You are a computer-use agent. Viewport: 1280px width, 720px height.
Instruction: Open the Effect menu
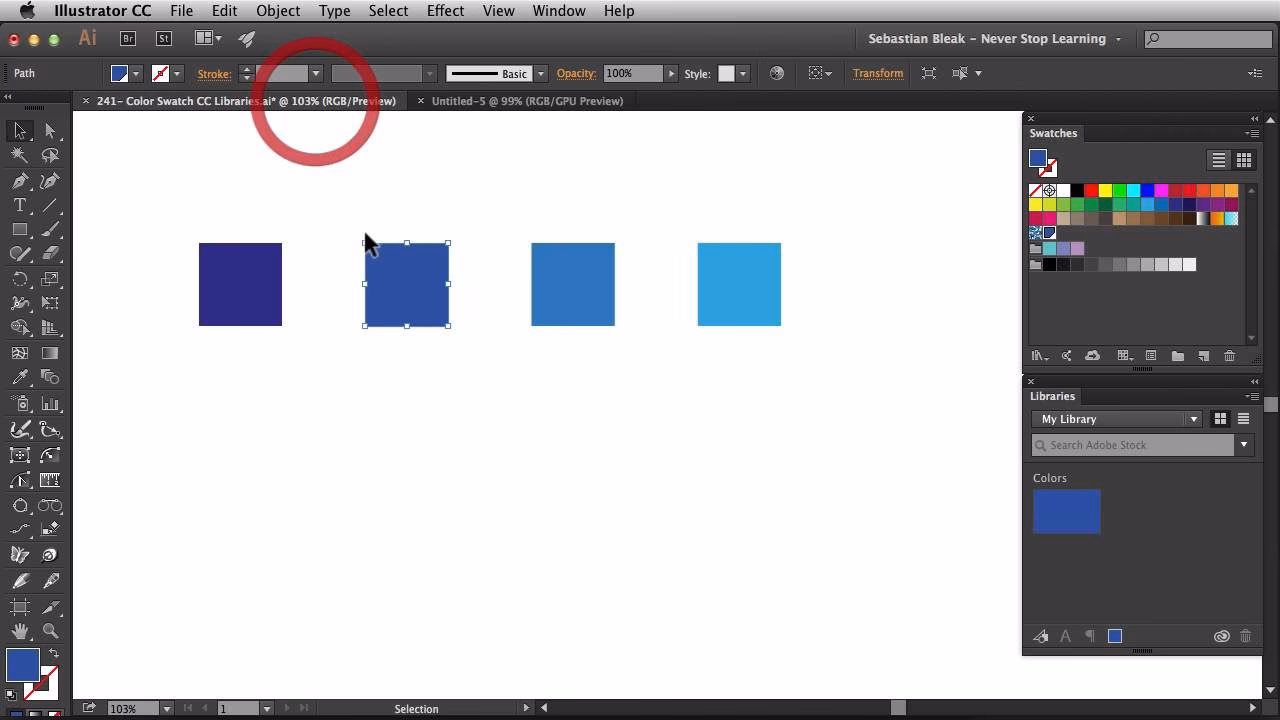(444, 11)
